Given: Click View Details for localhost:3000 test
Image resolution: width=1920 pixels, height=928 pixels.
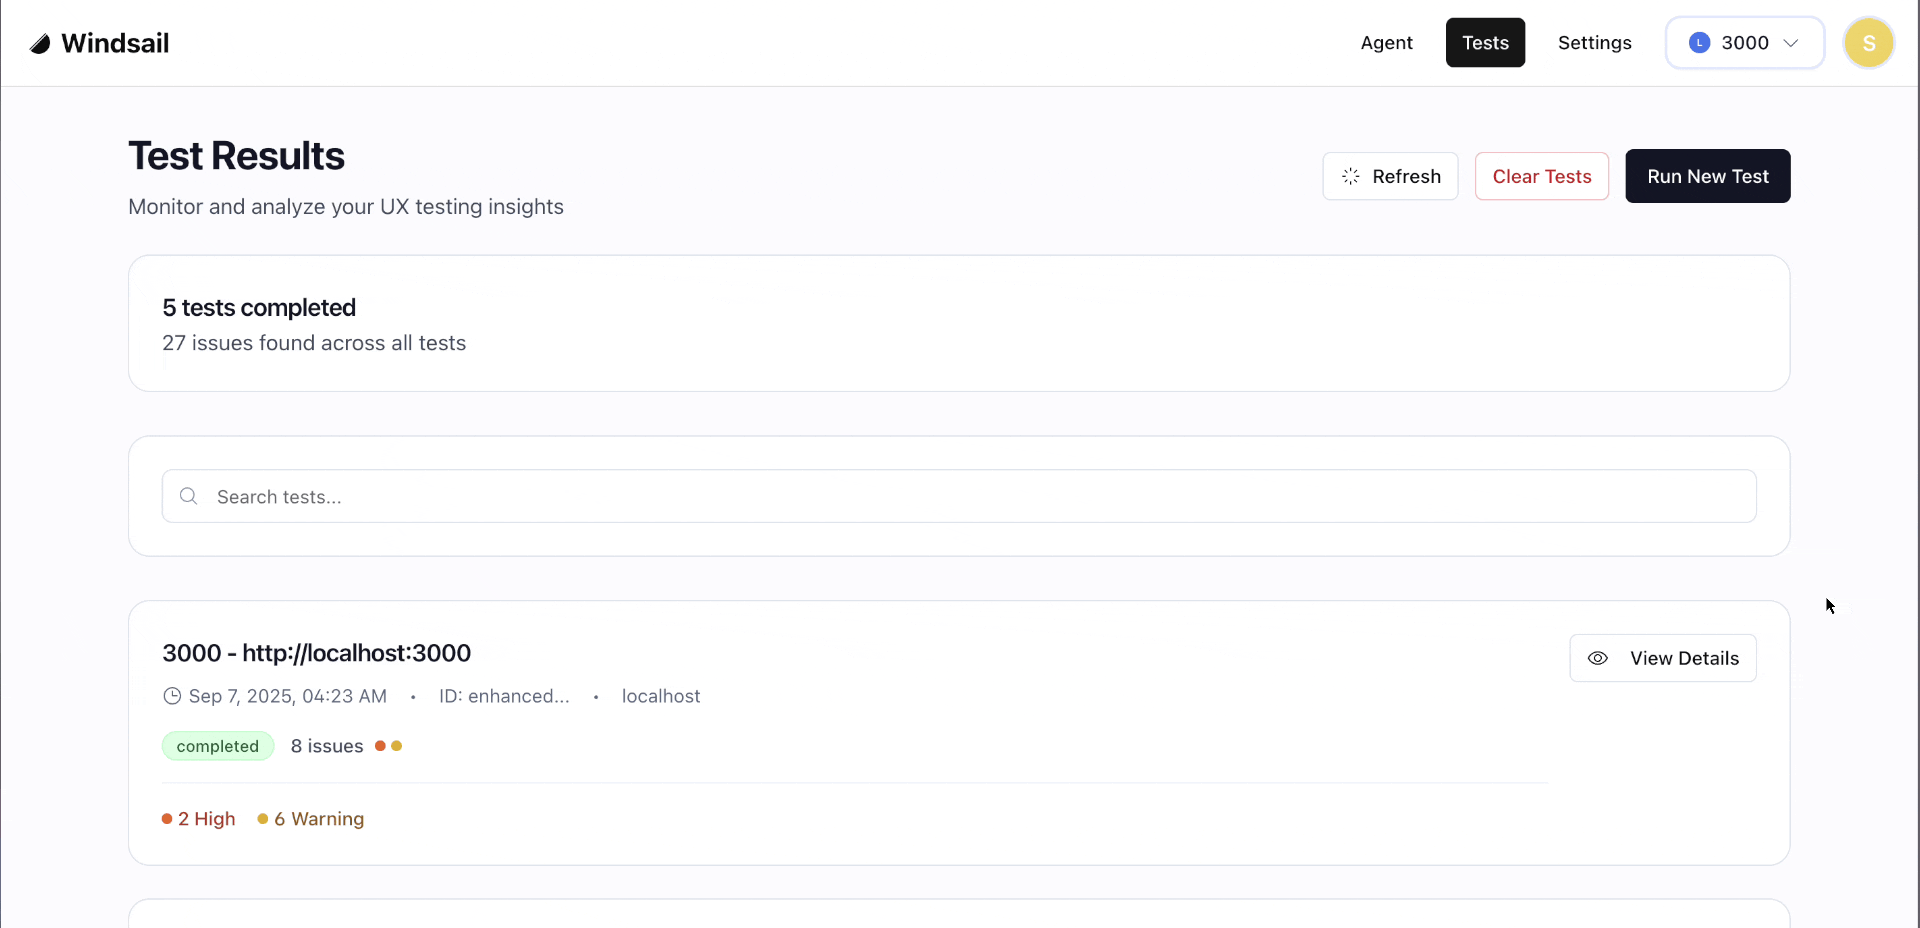Looking at the screenshot, I should click(1662, 658).
